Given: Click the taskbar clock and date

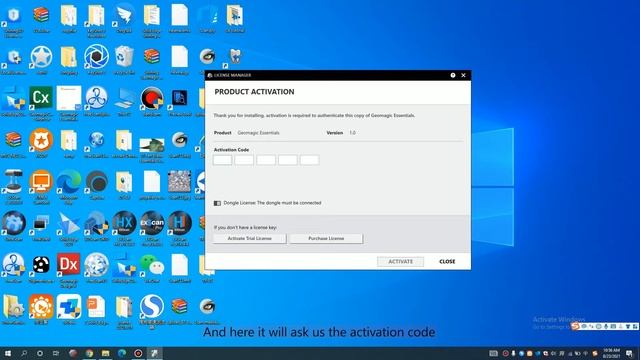Looking at the screenshot, I should (x=611, y=353).
